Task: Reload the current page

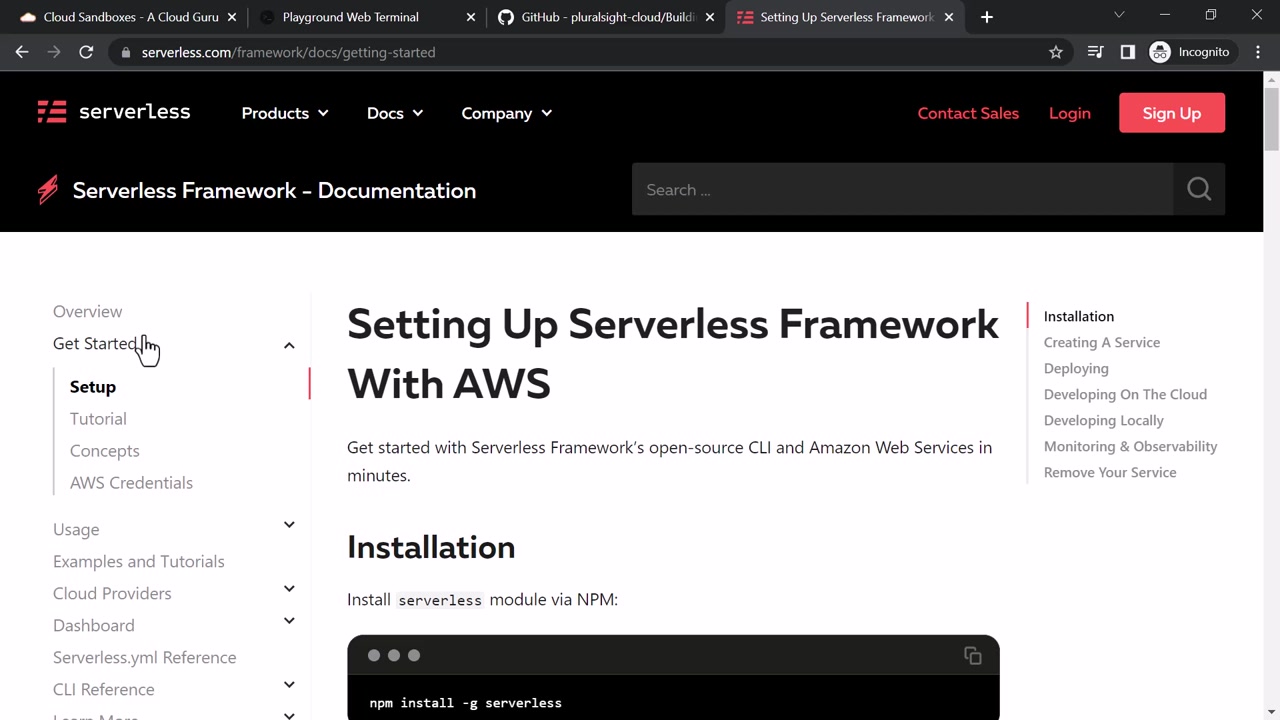Action: (86, 52)
